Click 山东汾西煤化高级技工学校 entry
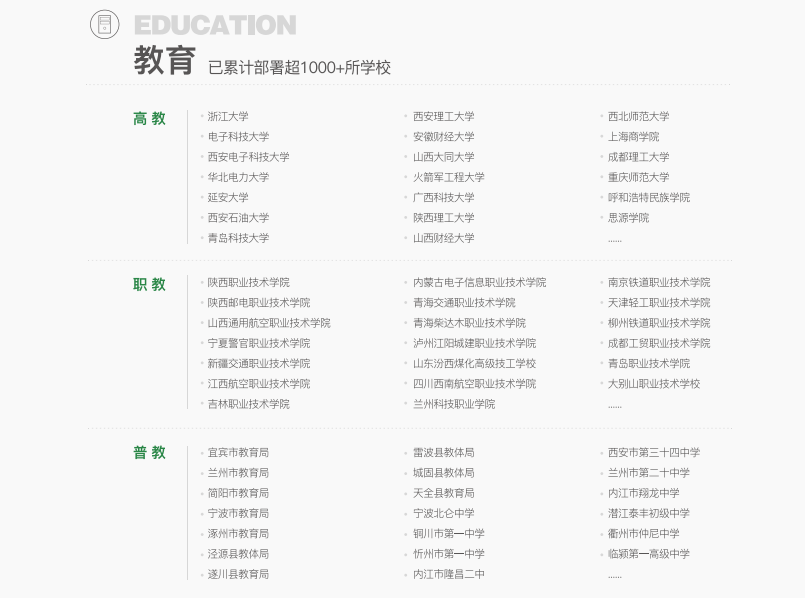The width and height of the screenshot is (805, 598). click(474, 363)
